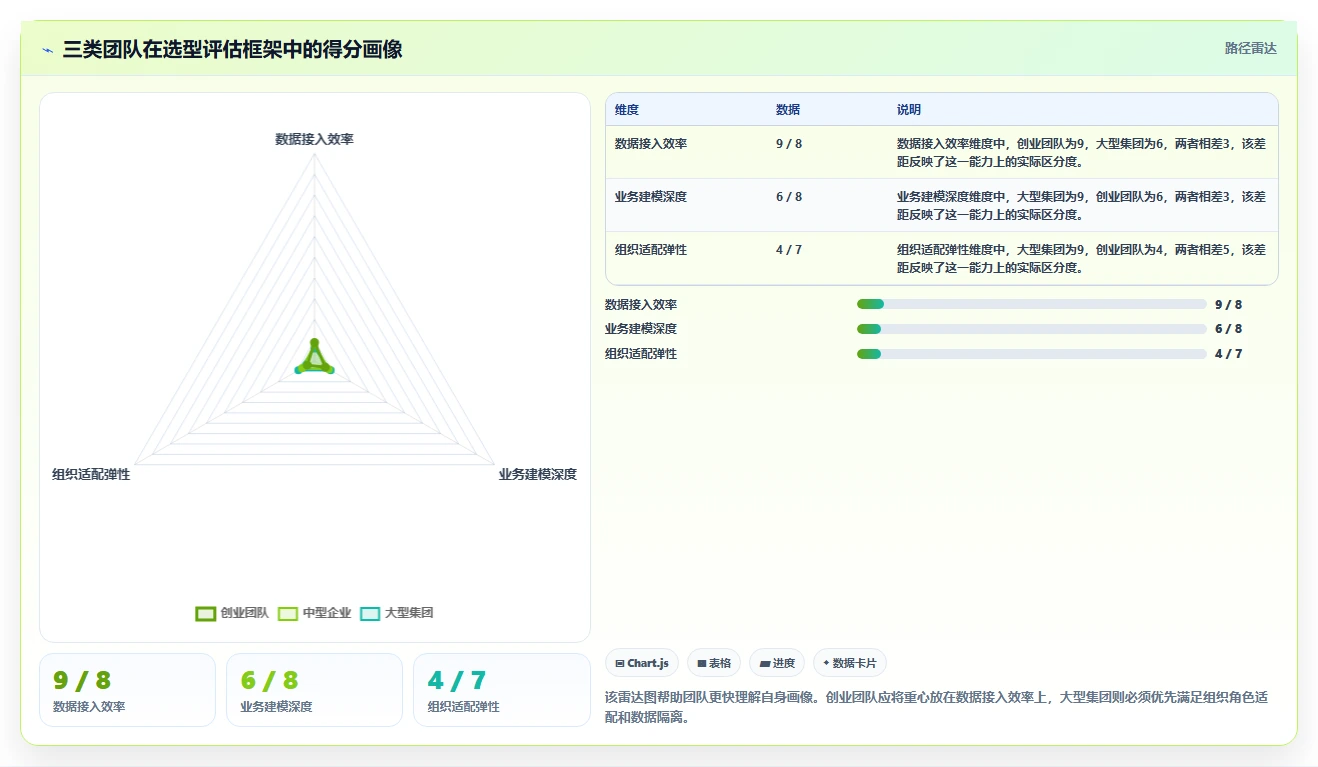Click the 业务建模深度 label left of progress bar
Image resolution: width=1318 pixels, height=767 pixels.
click(x=641, y=329)
